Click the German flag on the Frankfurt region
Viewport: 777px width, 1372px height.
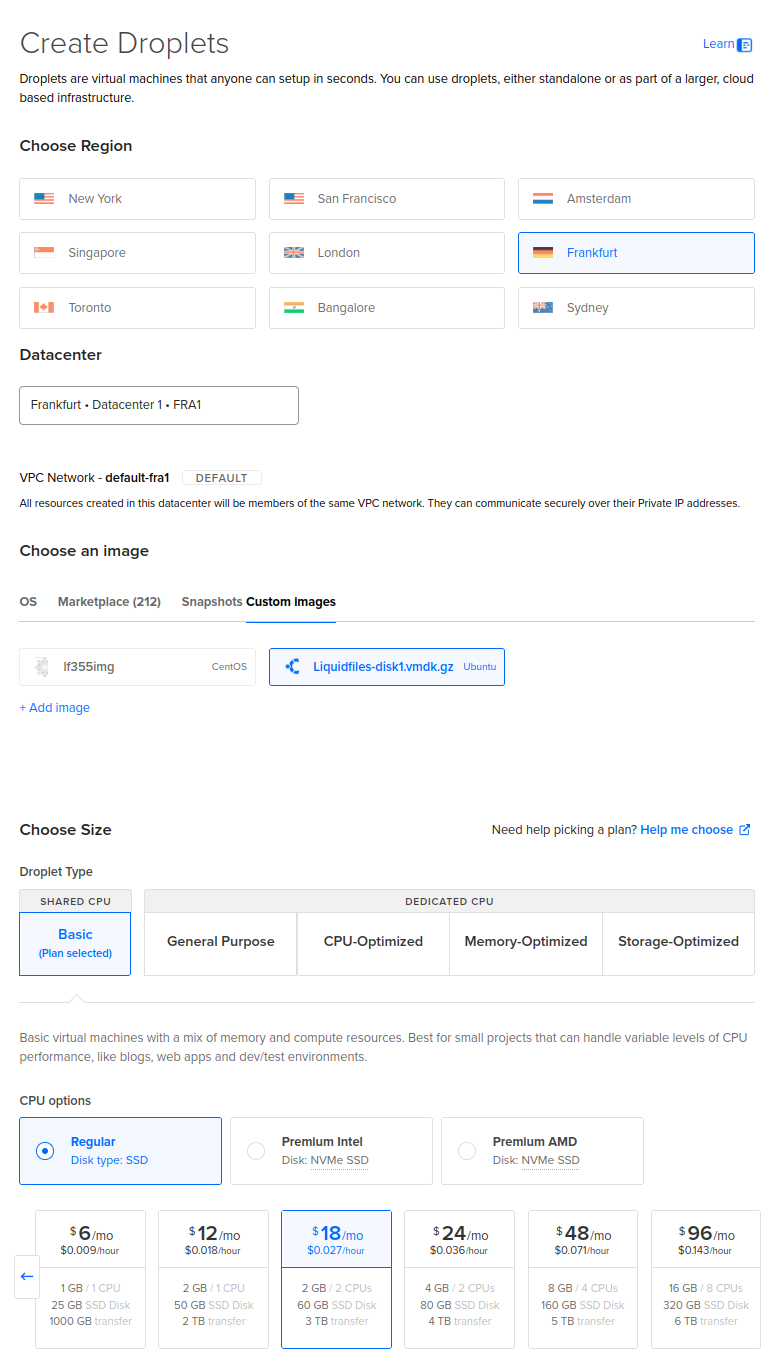[x=543, y=253]
